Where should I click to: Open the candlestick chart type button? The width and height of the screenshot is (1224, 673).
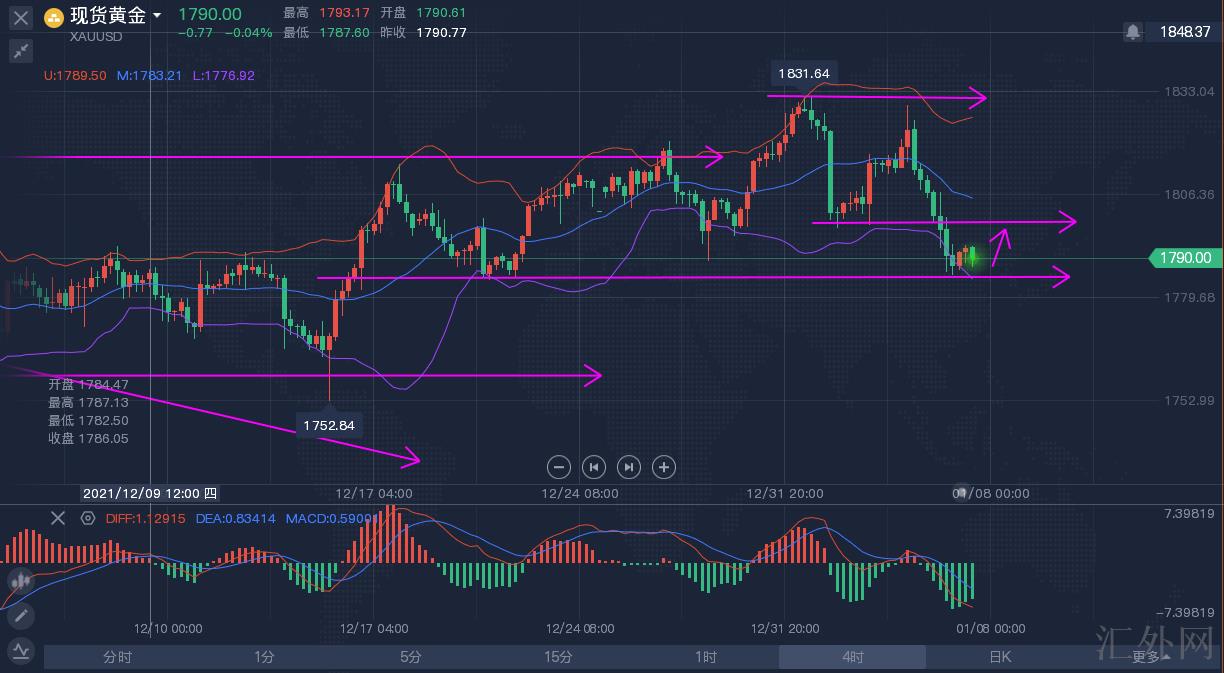[x=21, y=580]
